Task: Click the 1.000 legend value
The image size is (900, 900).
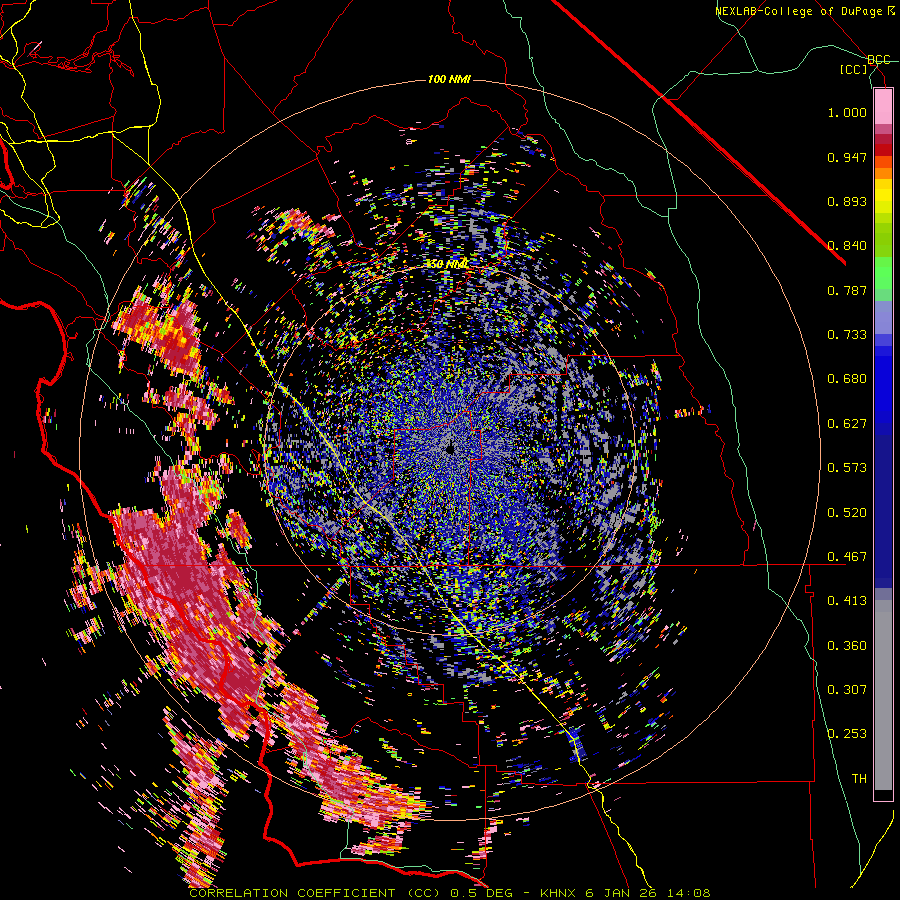Action: [x=847, y=112]
